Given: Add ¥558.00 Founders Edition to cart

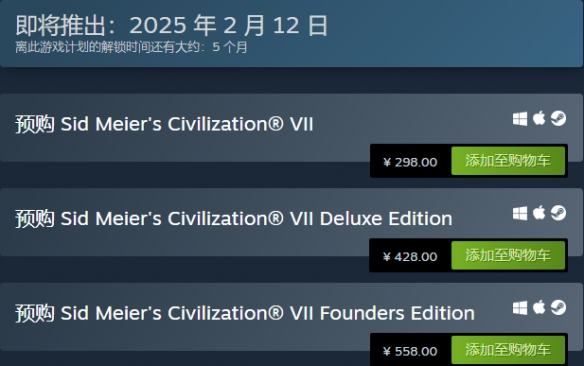Looking at the screenshot, I should pos(508,350).
